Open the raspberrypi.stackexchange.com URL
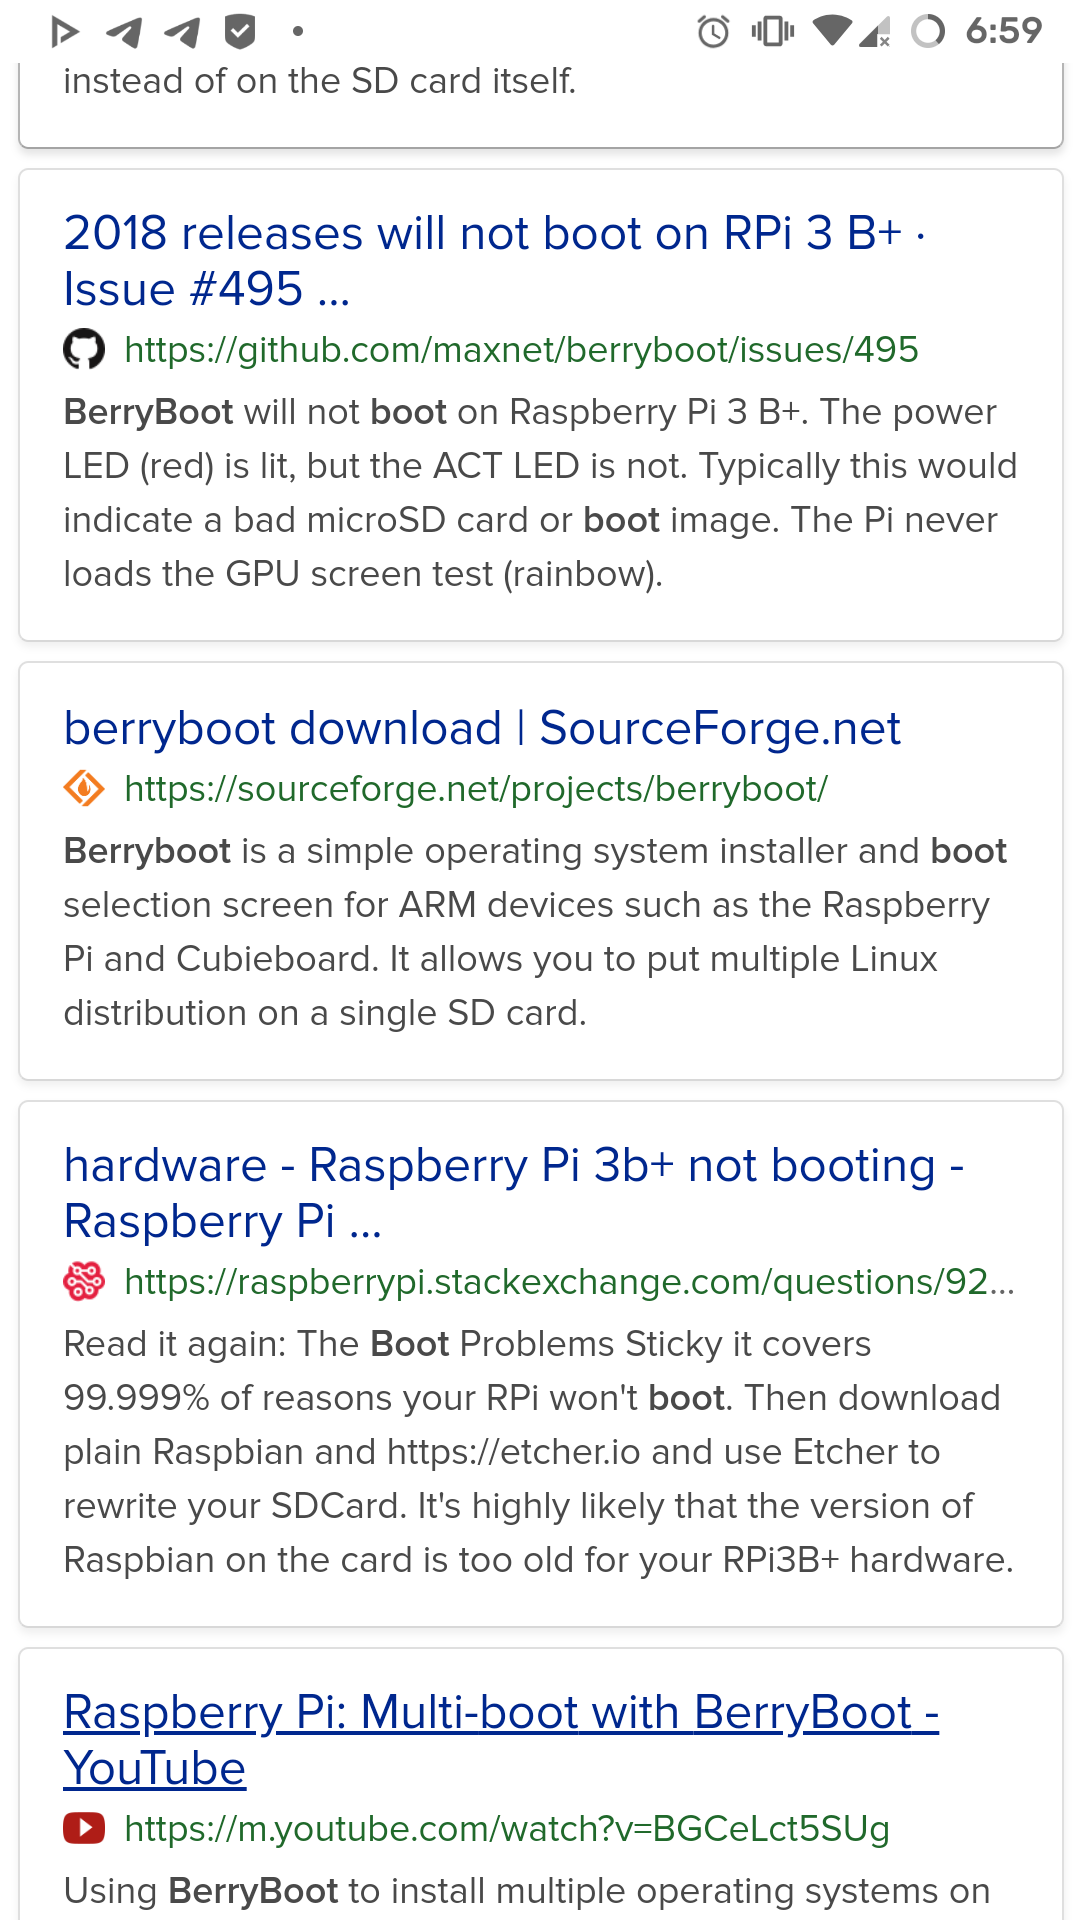The image size is (1080, 1920). click(x=569, y=1281)
